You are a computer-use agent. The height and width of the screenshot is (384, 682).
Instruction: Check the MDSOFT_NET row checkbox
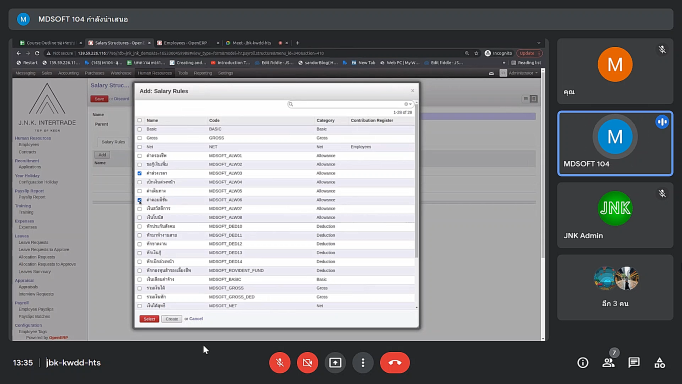point(140,306)
